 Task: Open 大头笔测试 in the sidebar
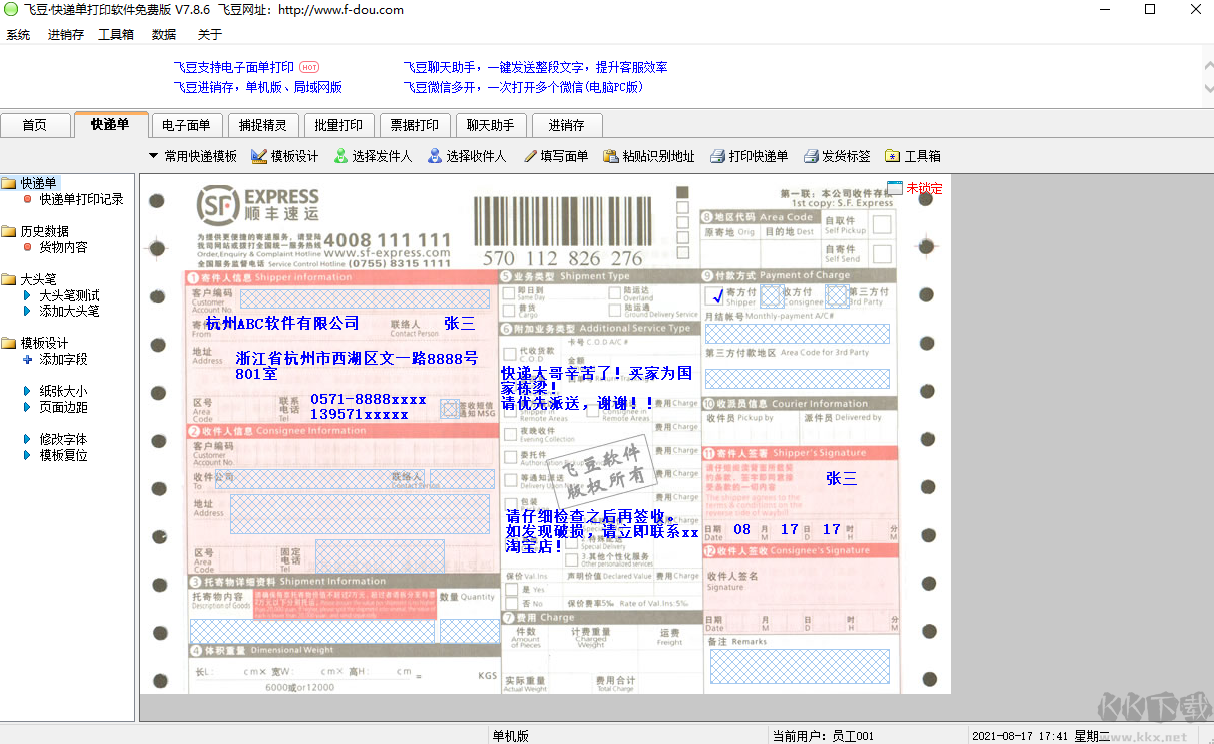69,295
